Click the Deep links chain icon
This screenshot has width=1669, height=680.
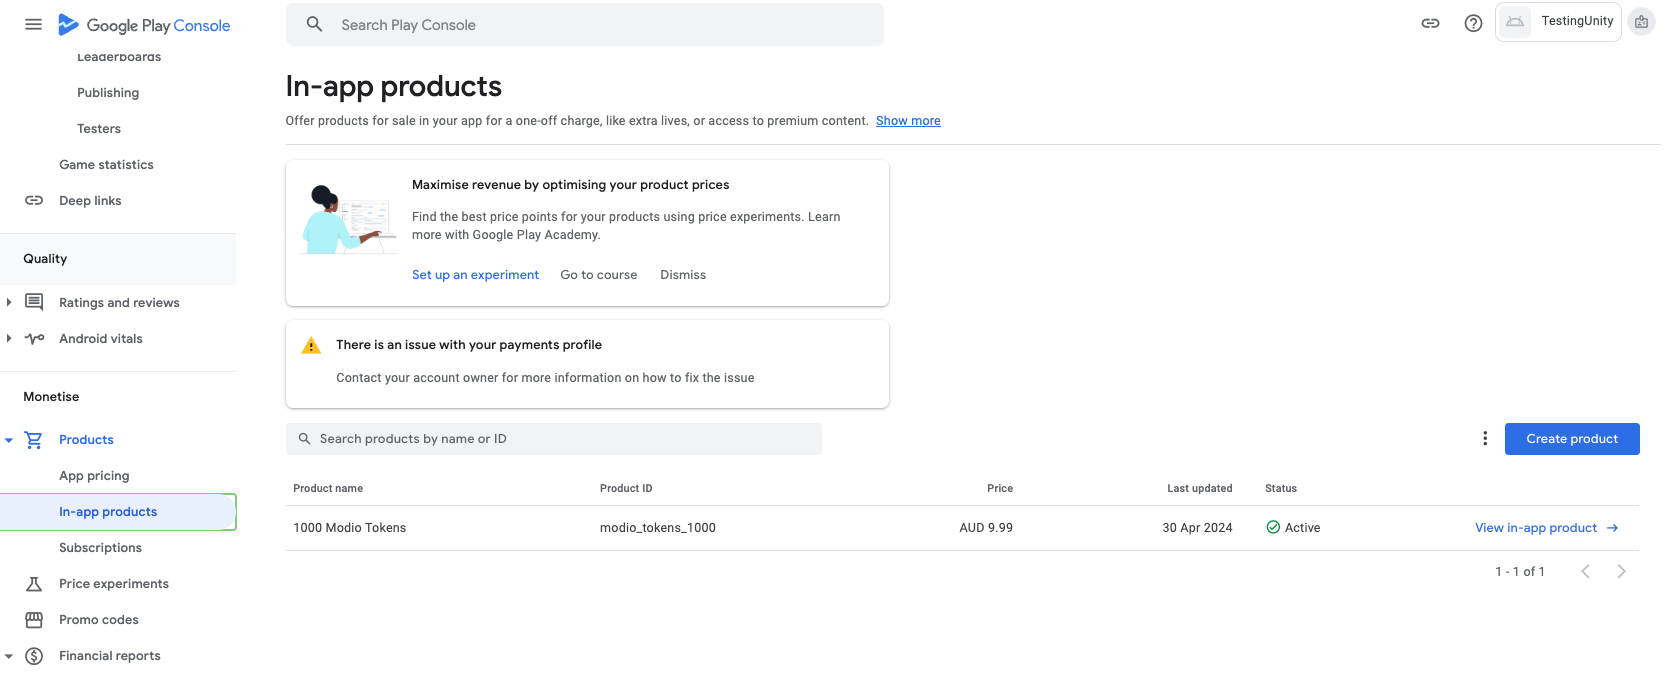(x=34, y=200)
